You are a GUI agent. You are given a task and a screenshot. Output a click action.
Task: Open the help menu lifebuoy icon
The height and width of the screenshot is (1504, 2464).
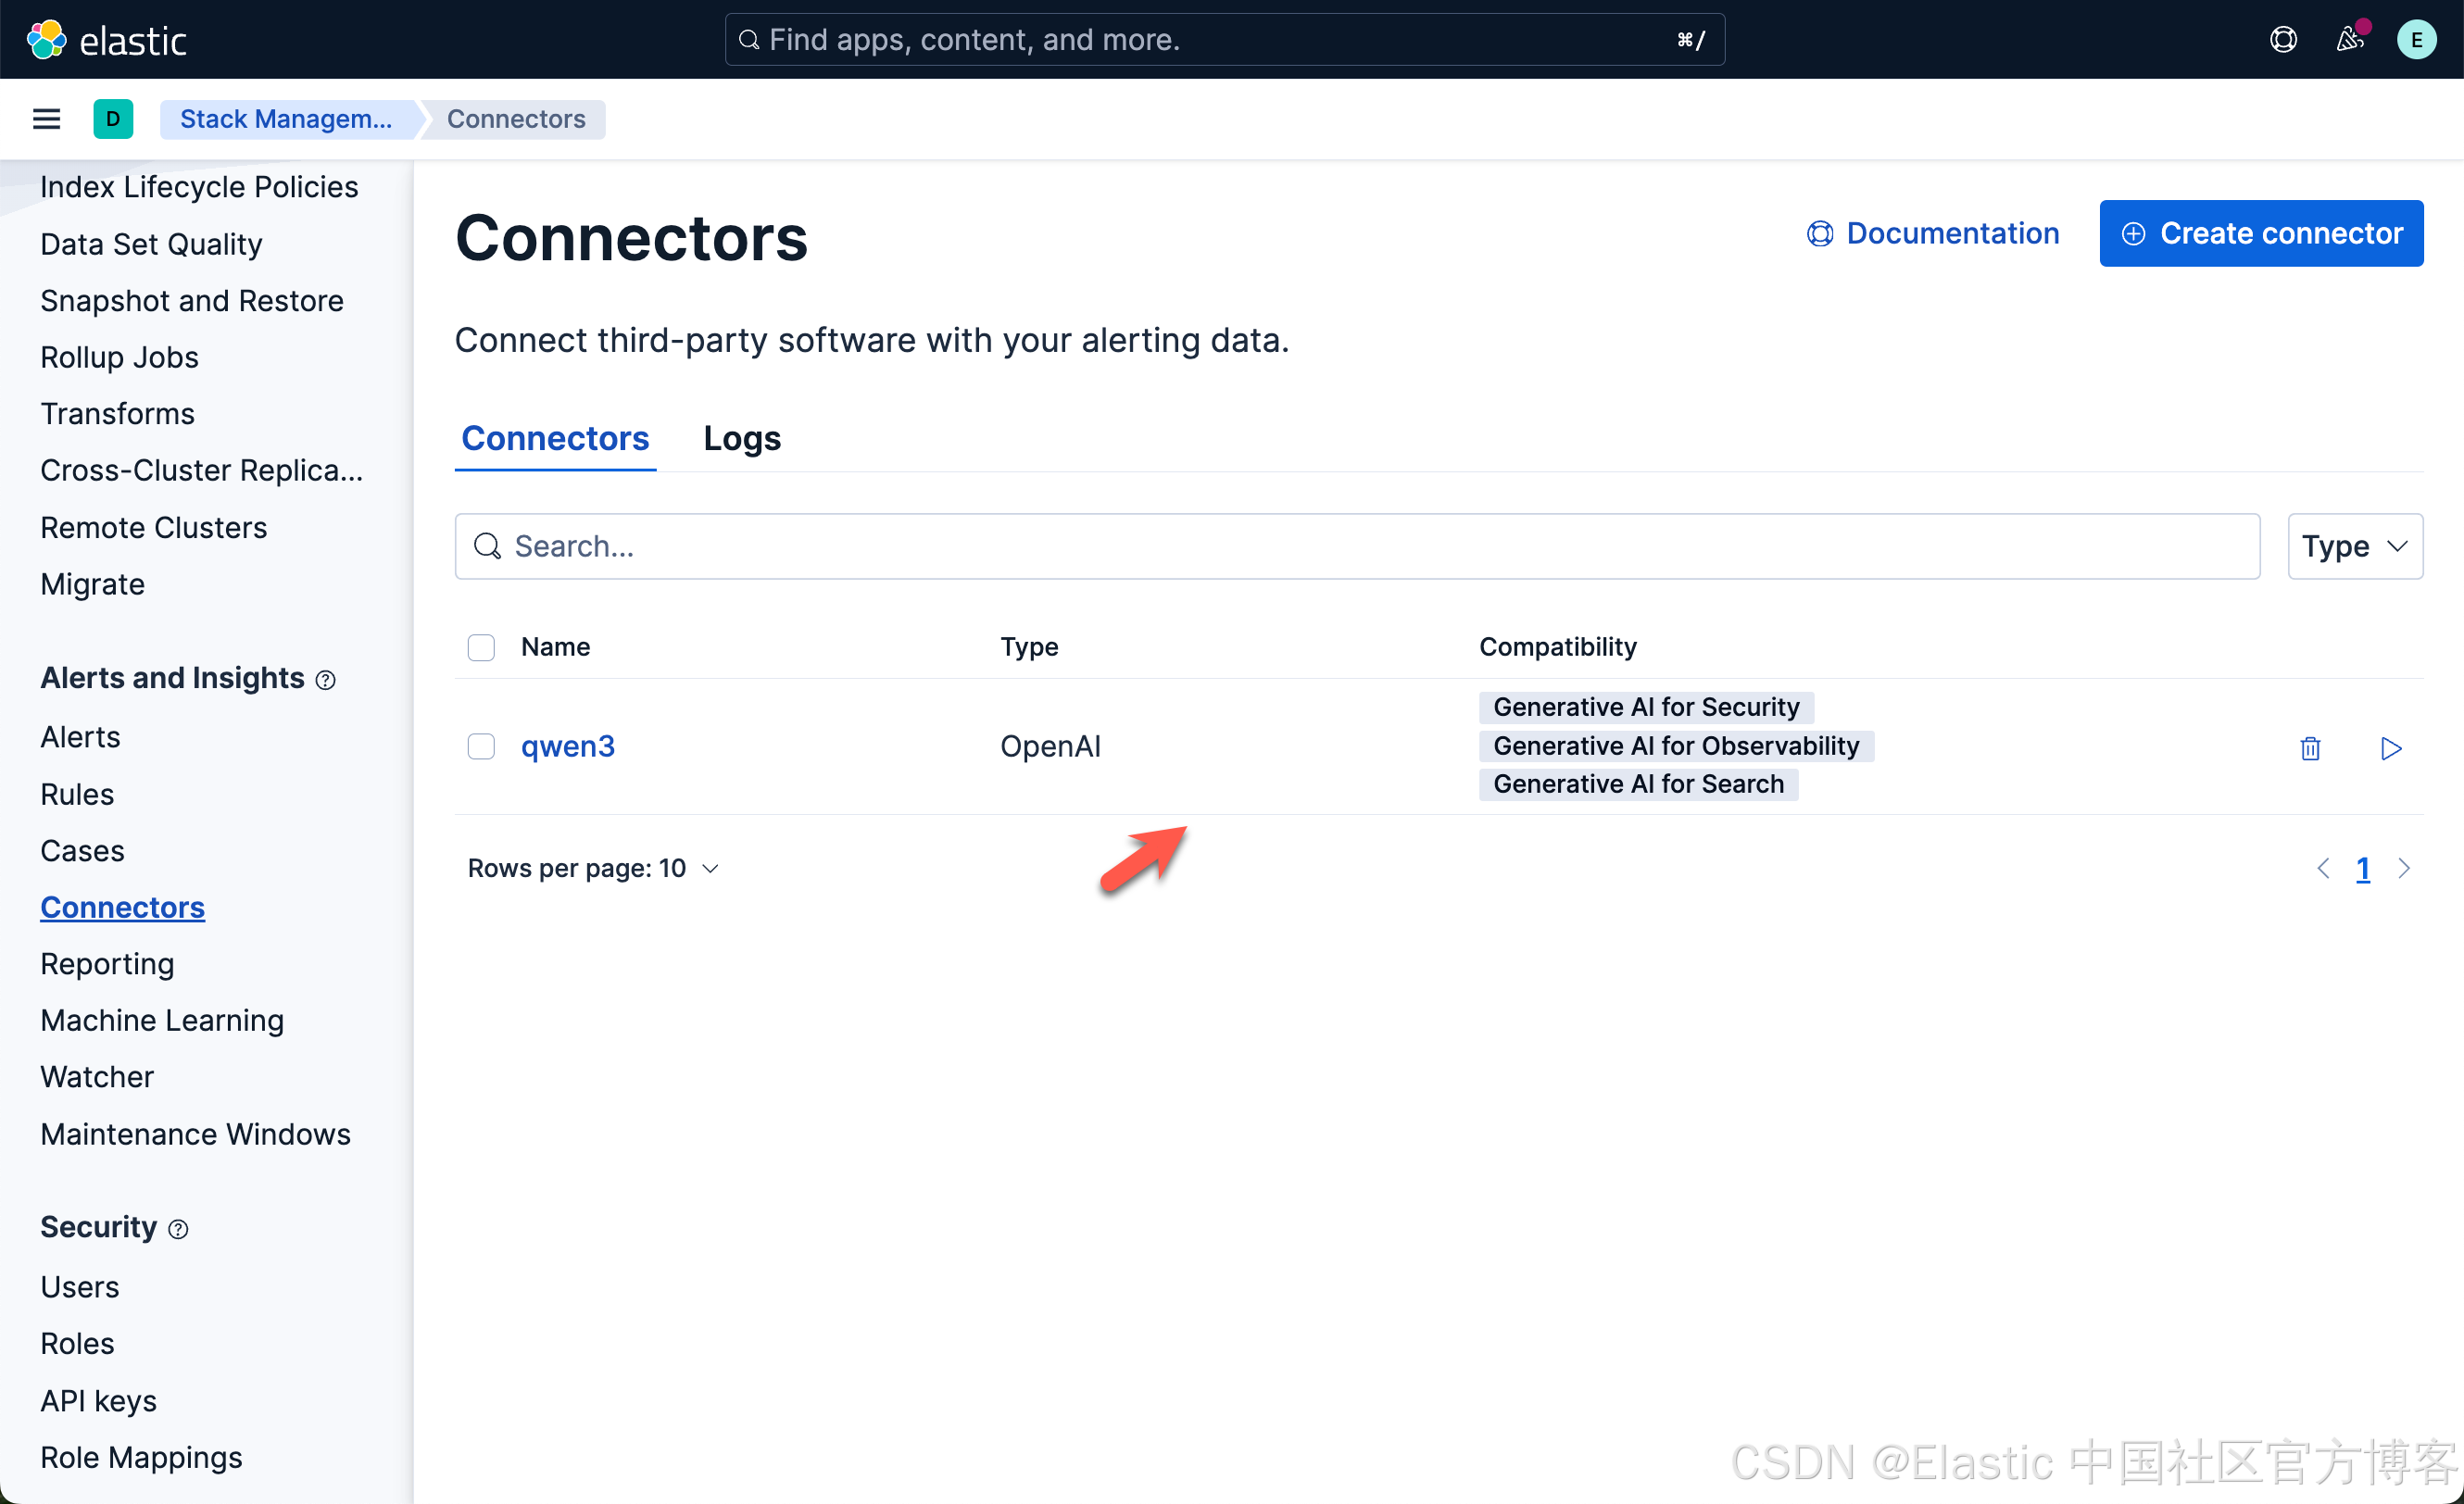(x=2283, y=40)
